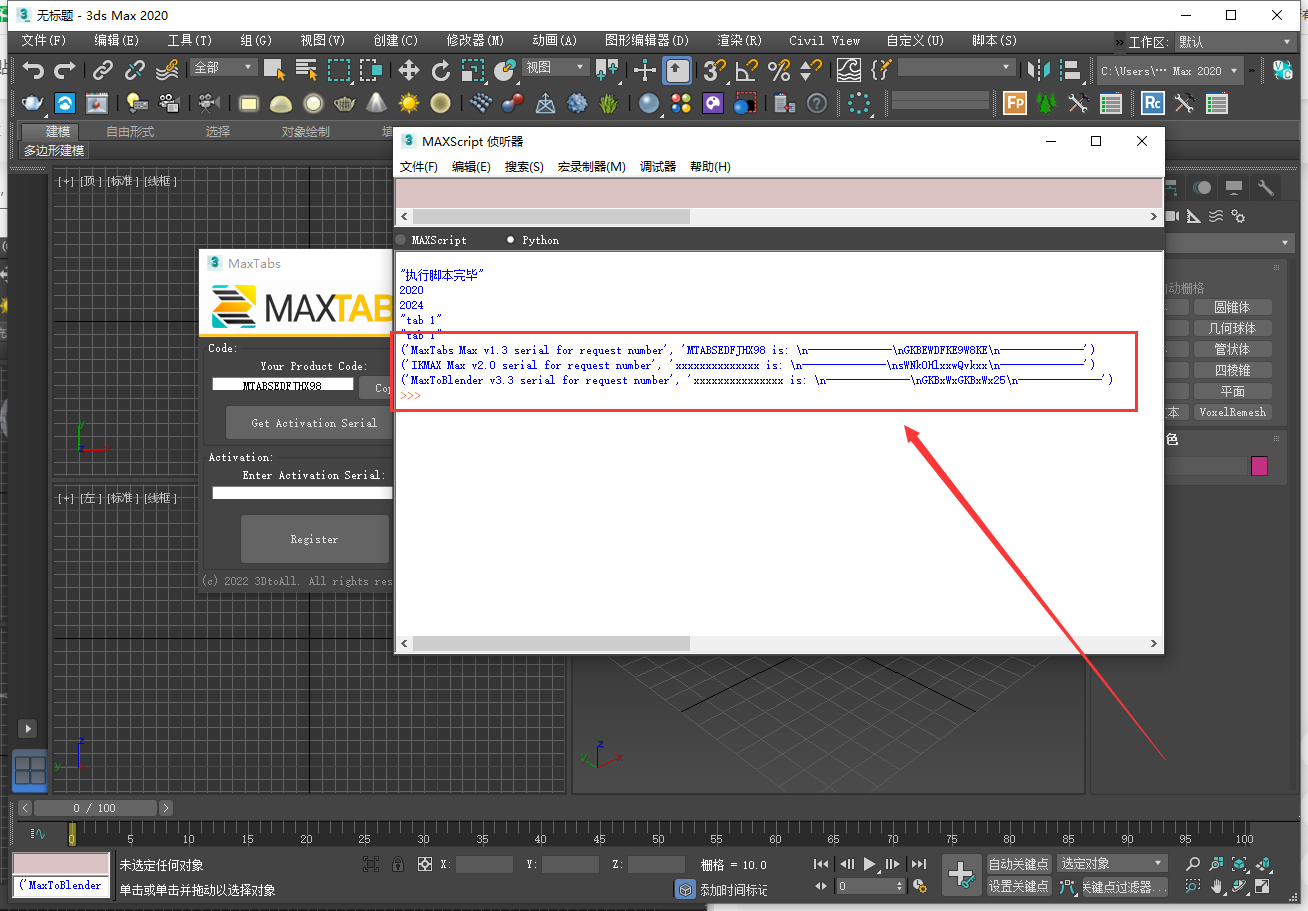
Task: Click the VoxelRemesh button
Action: click(x=1232, y=412)
